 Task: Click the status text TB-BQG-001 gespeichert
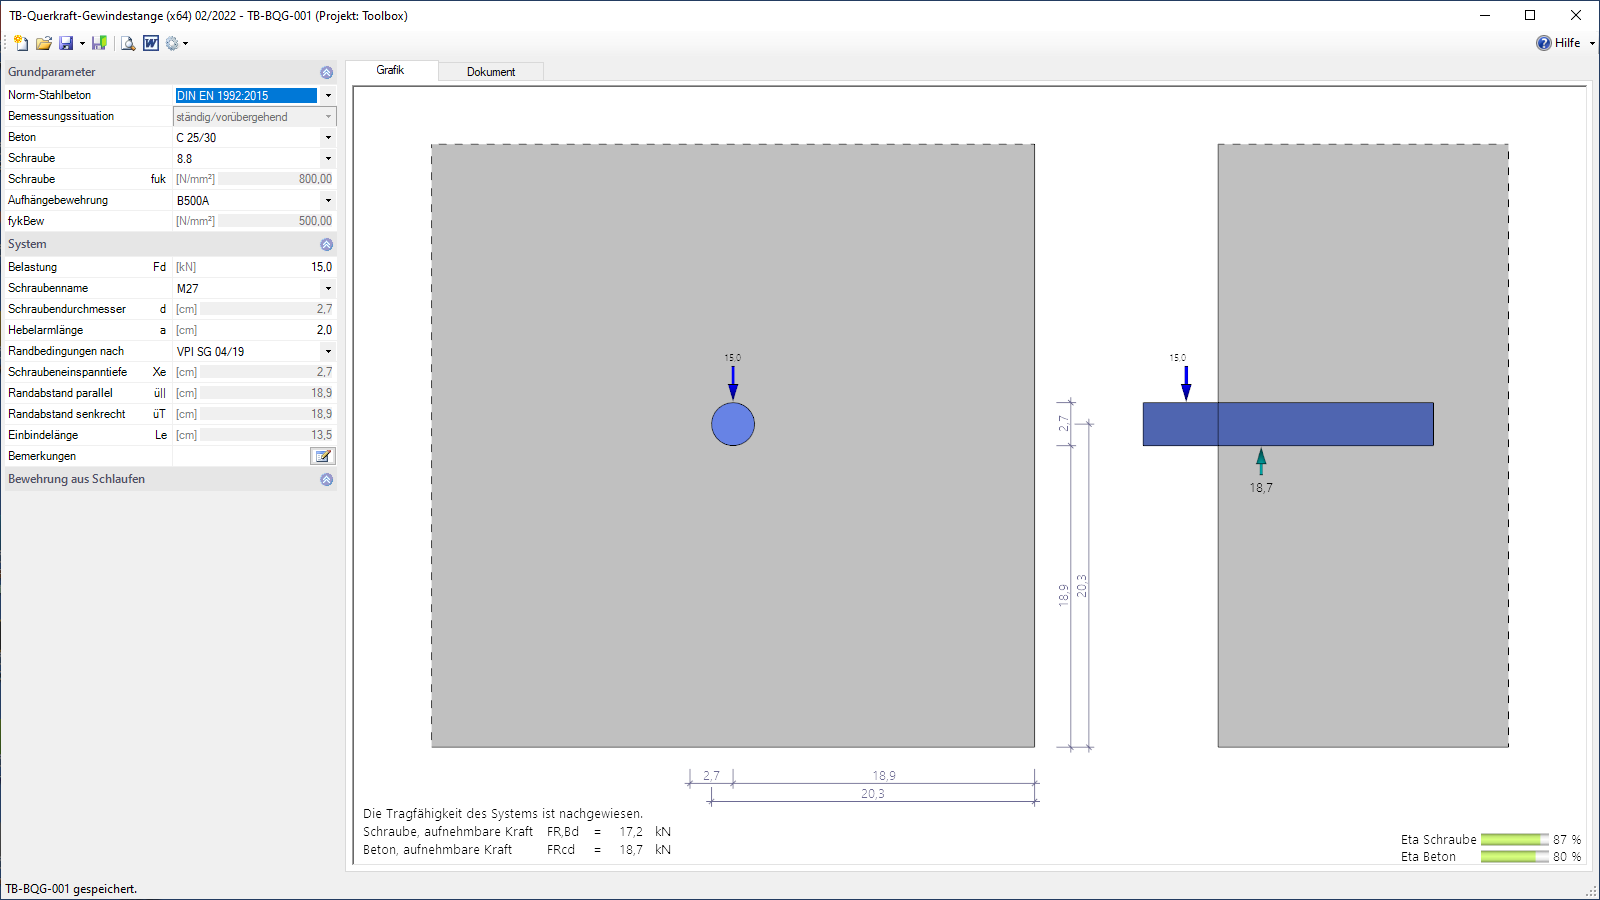click(71, 889)
